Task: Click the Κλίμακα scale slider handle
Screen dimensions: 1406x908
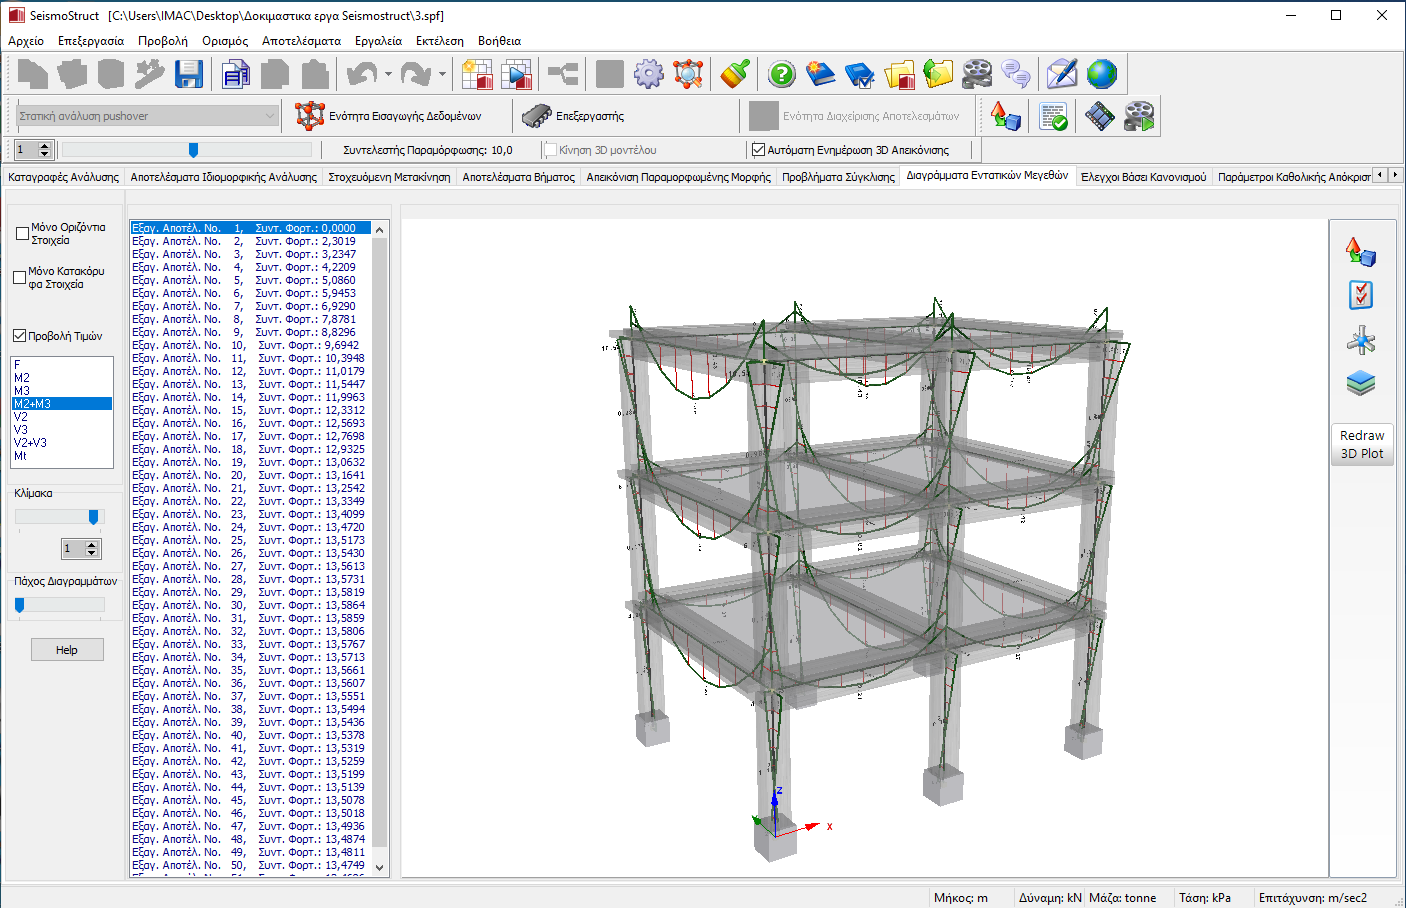Action: pyautogui.click(x=94, y=517)
